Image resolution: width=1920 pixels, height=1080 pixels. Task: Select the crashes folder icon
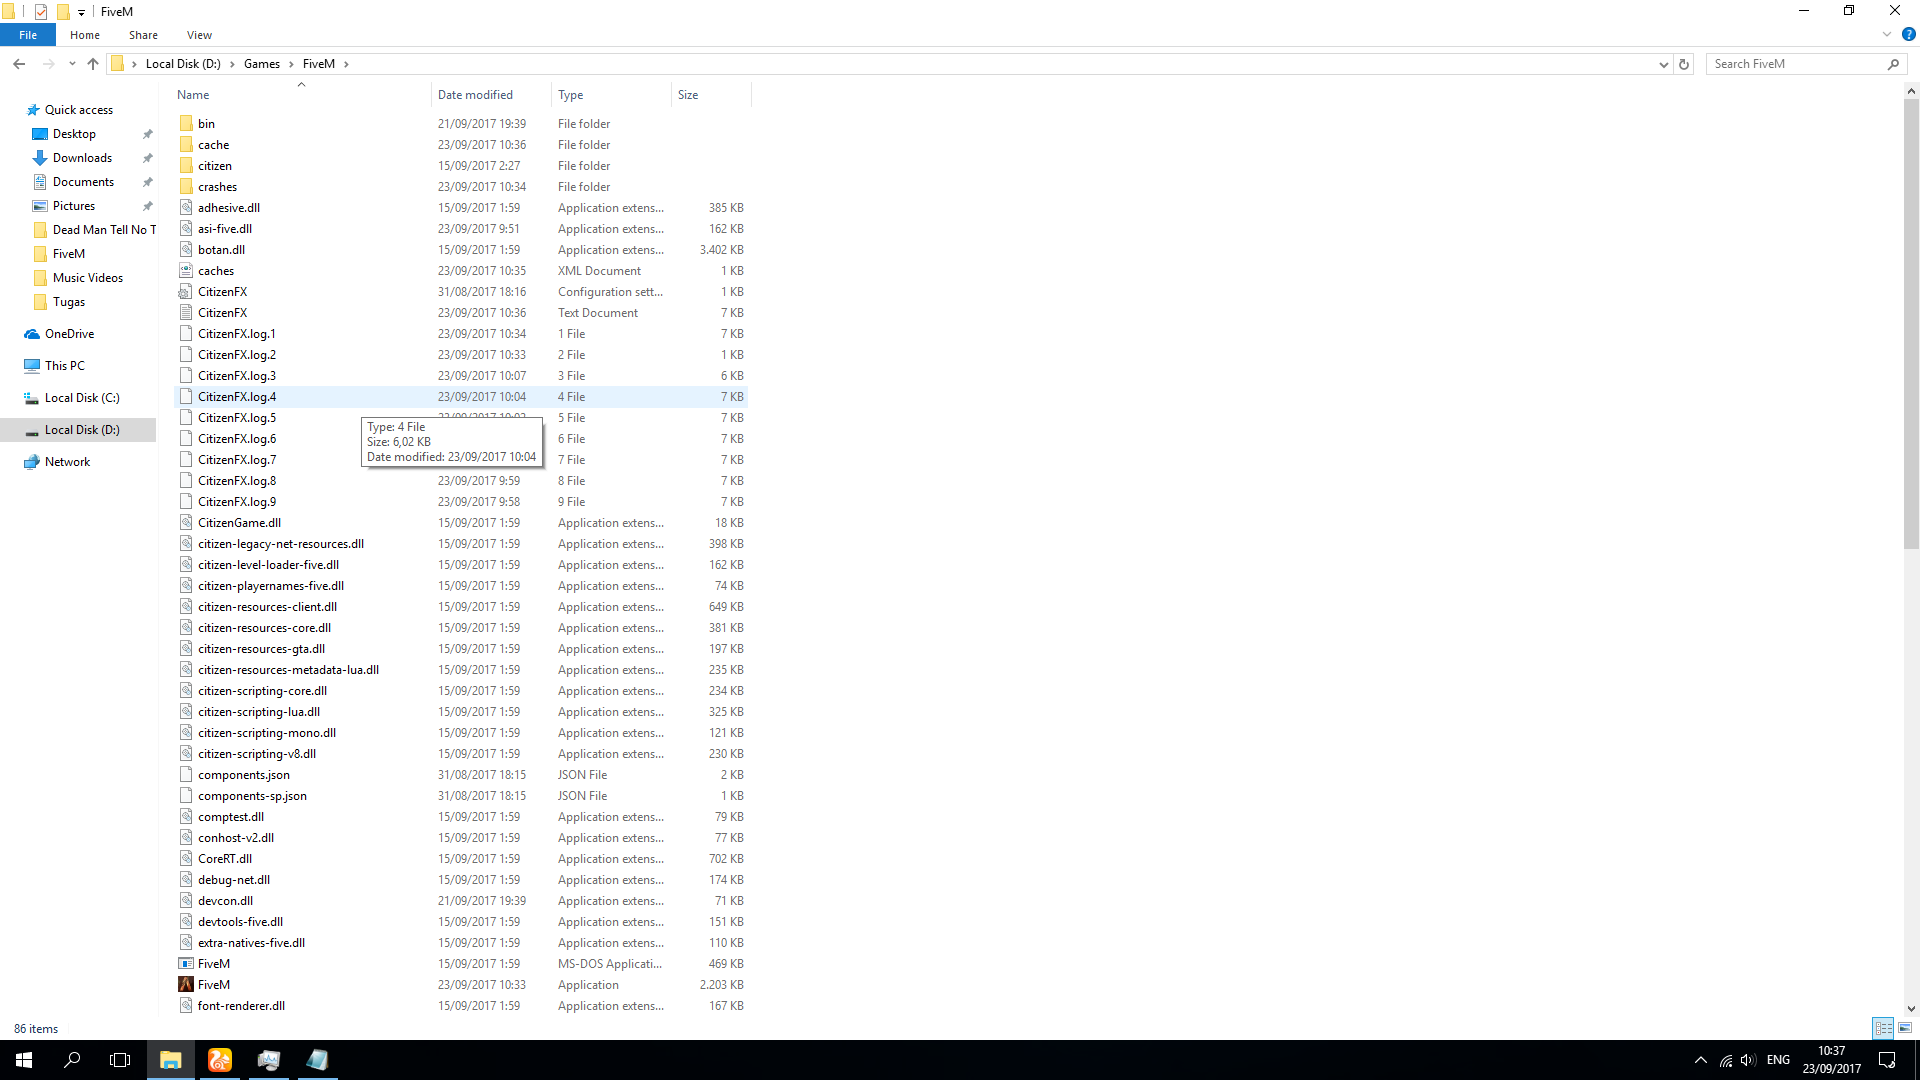pyautogui.click(x=186, y=187)
